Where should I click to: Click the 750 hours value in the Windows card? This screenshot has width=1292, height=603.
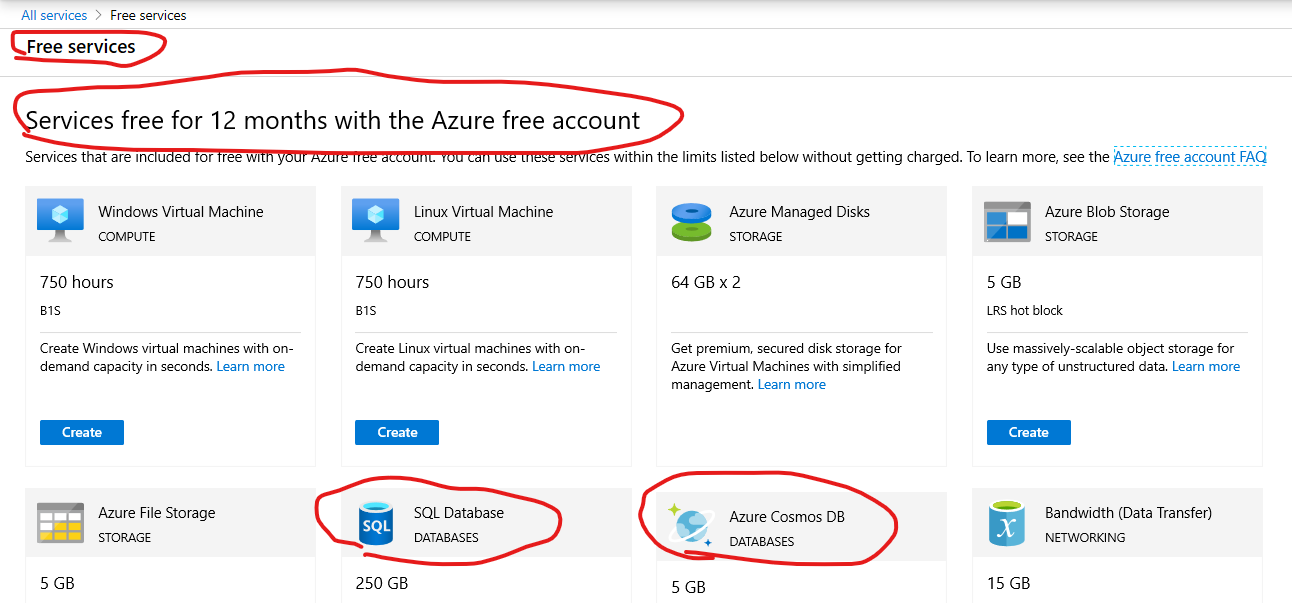(x=77, y=282)
